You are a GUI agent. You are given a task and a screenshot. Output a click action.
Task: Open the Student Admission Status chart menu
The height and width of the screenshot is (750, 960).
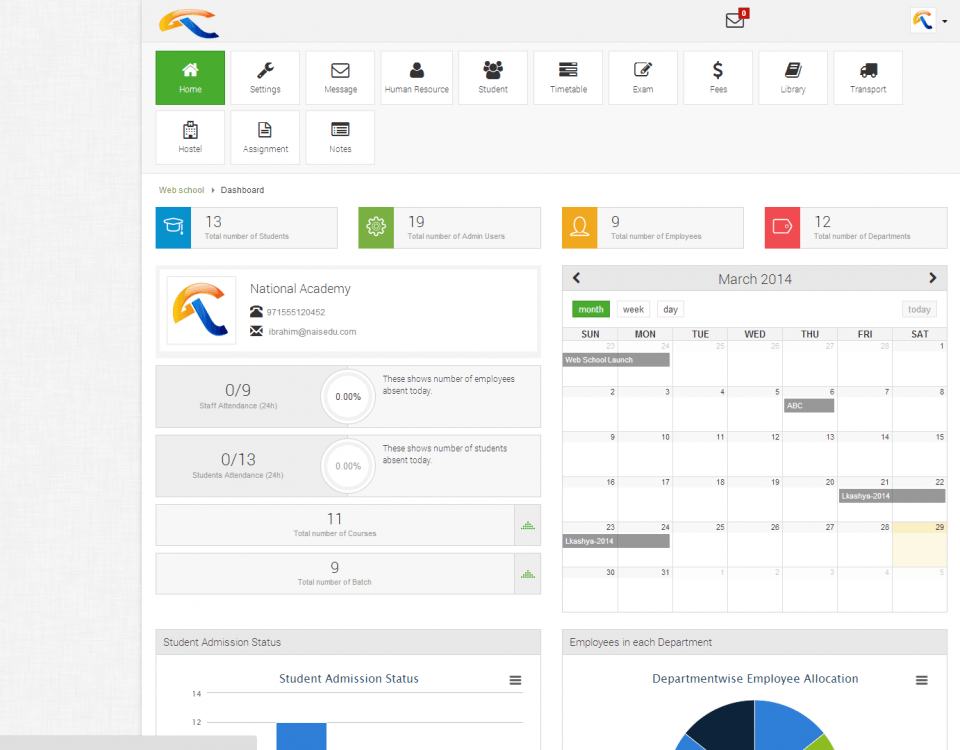pos(515,680)
